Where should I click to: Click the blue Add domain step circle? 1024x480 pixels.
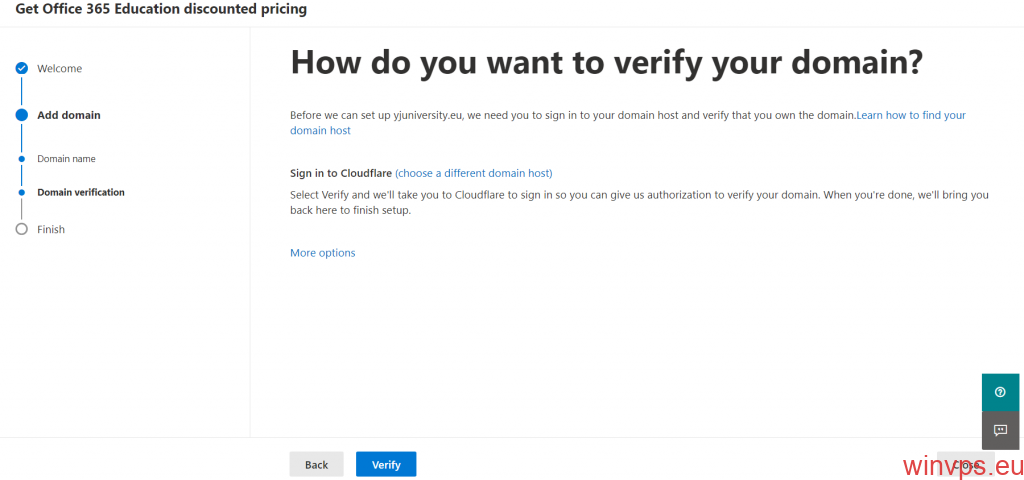point(21,115)
